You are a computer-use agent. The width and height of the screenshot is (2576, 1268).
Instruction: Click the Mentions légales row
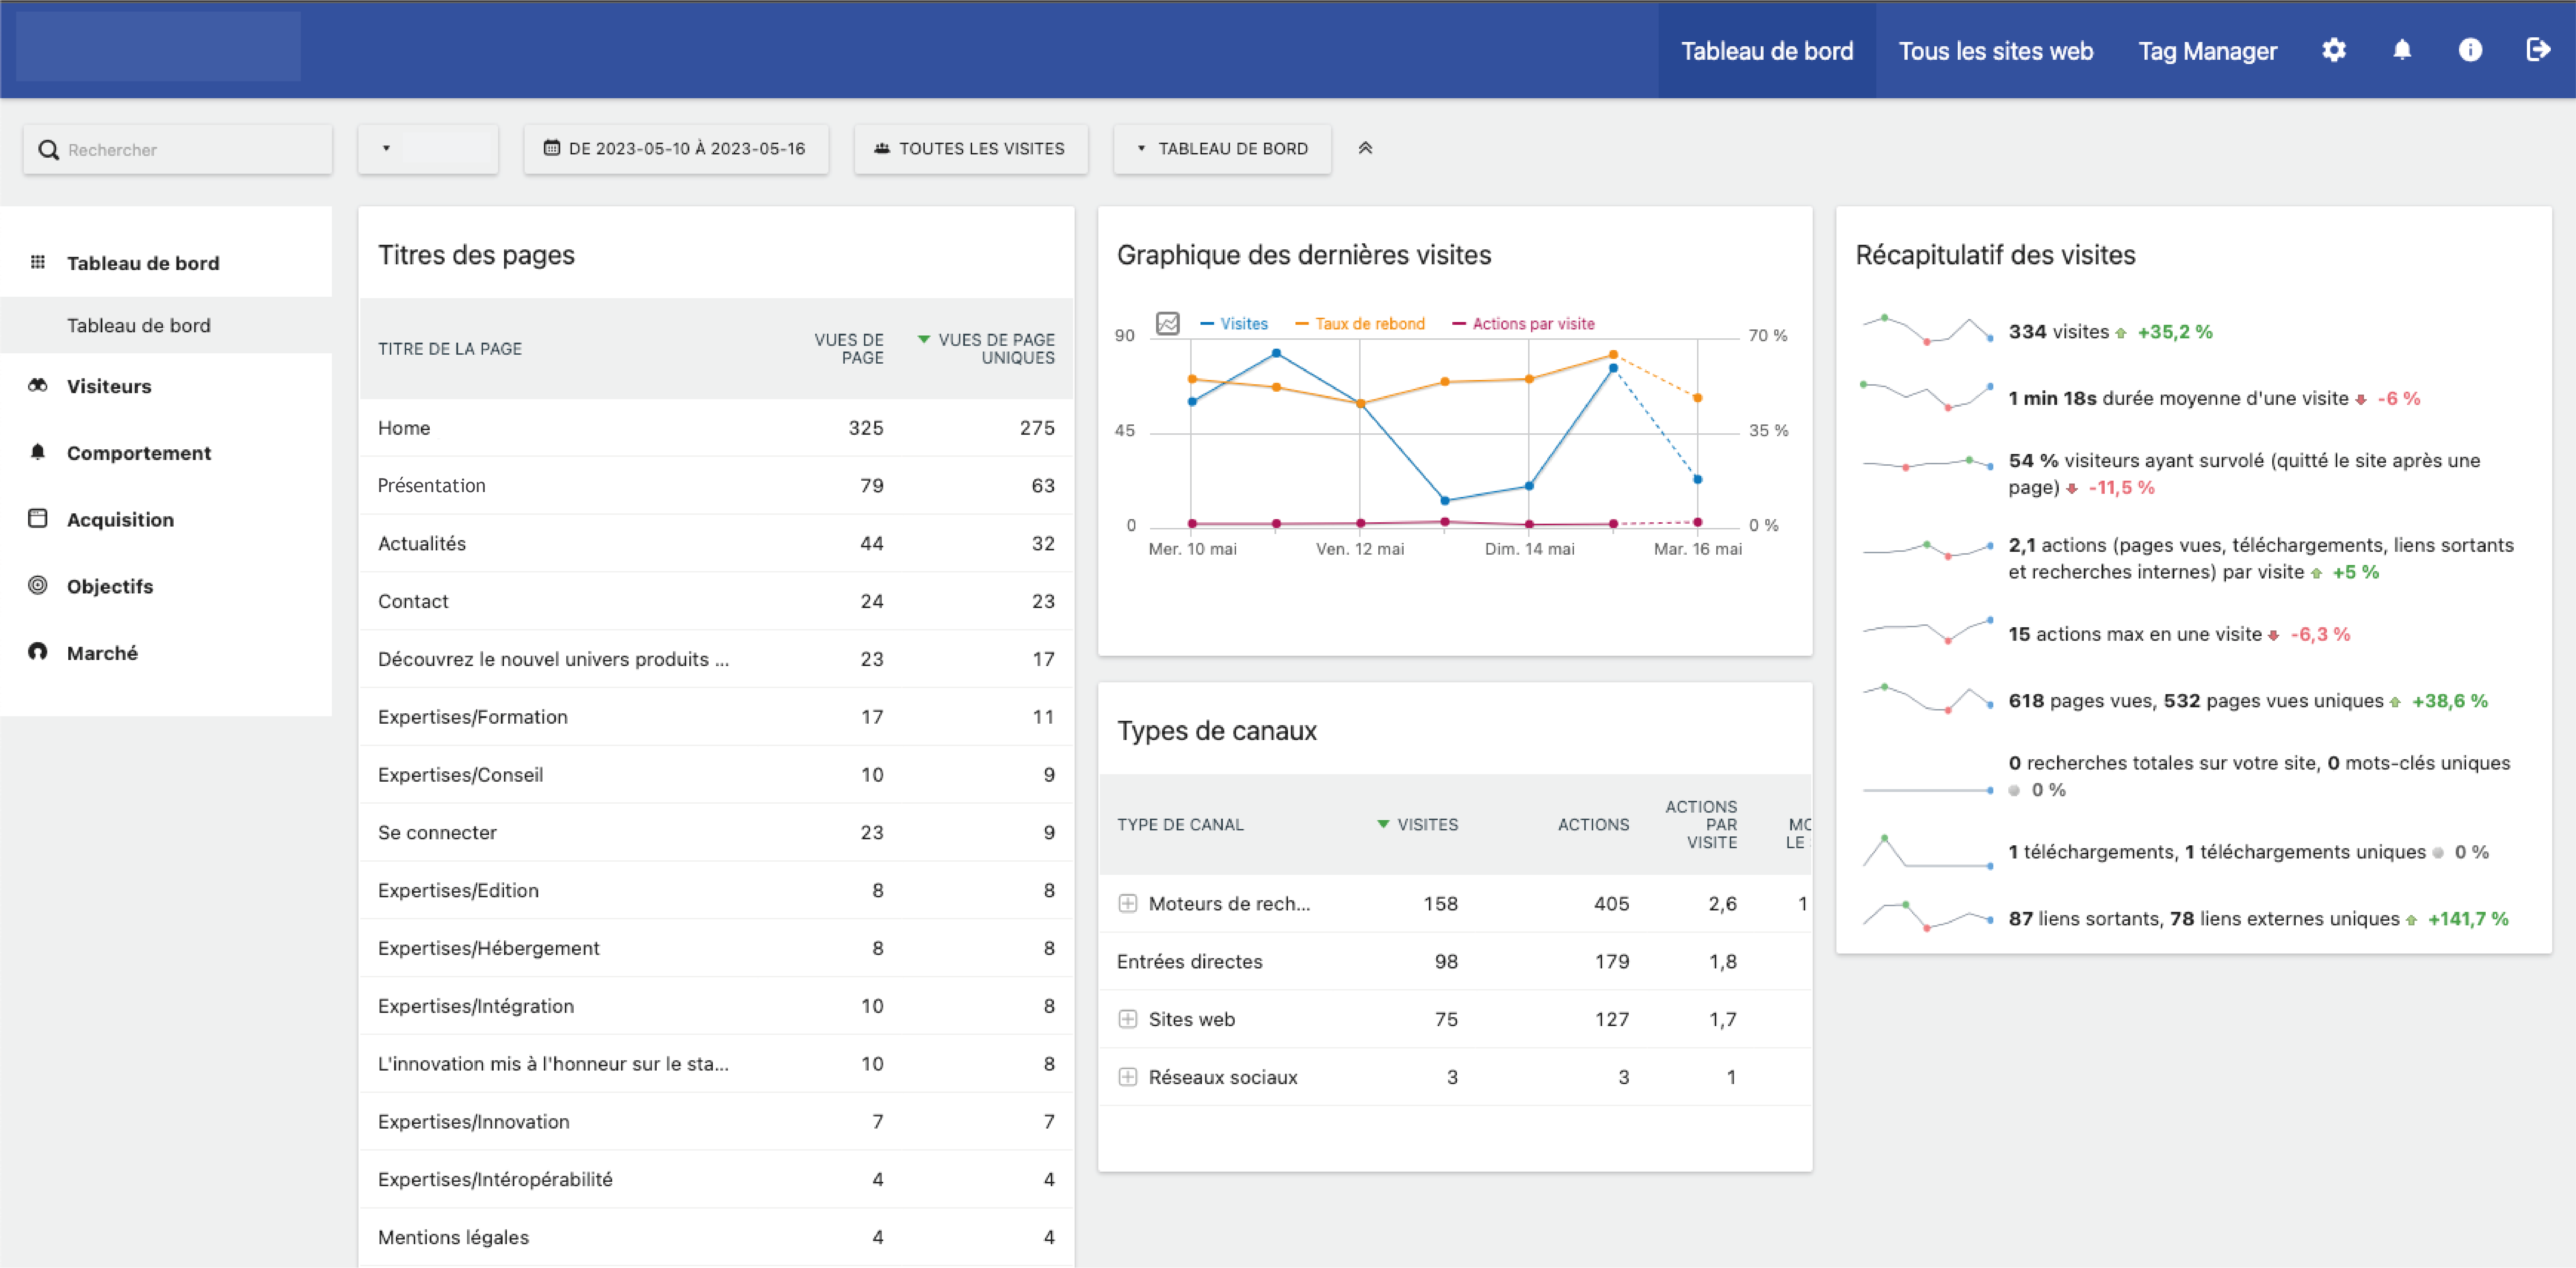[x=716, y=1237]
